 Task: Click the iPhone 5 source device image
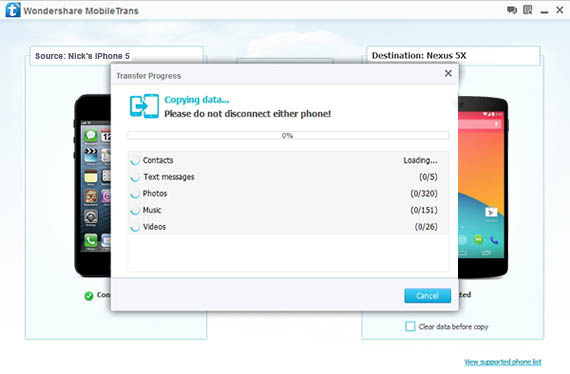[93, 185]
